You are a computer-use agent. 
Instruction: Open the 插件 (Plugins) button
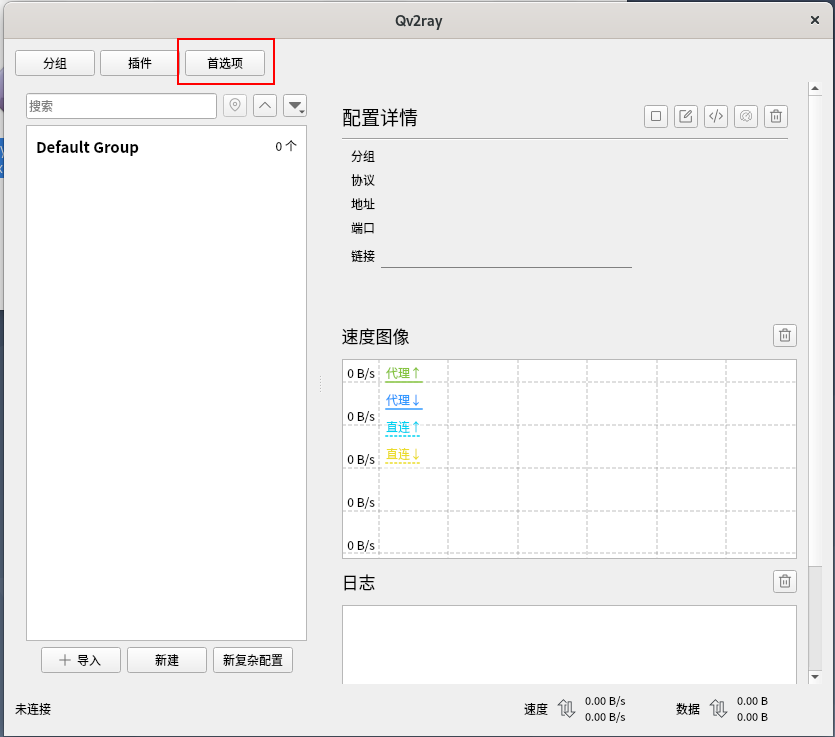pyautogui.click(x=140, y=63)
